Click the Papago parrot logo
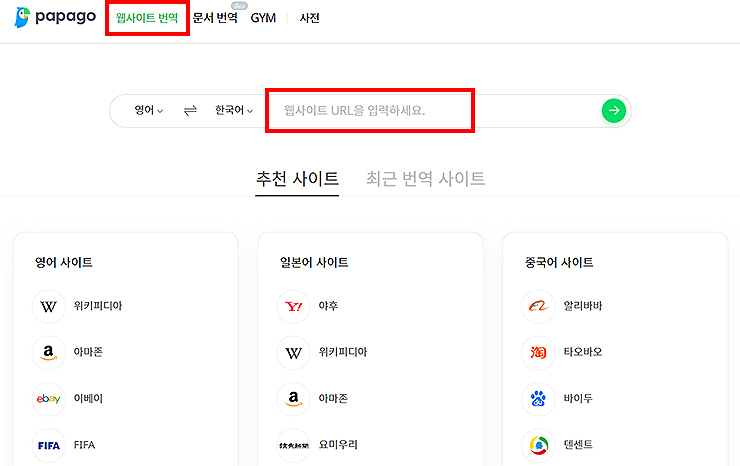 coord(22,17)
